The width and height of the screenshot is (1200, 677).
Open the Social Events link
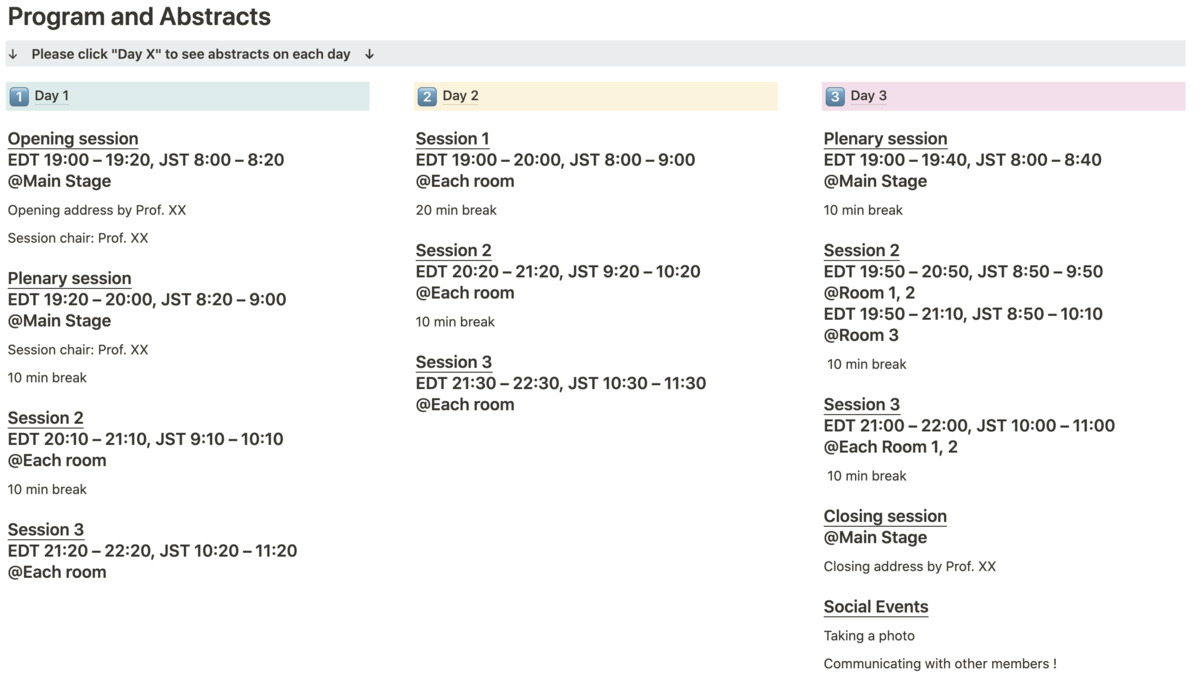(x=876, y=607)
